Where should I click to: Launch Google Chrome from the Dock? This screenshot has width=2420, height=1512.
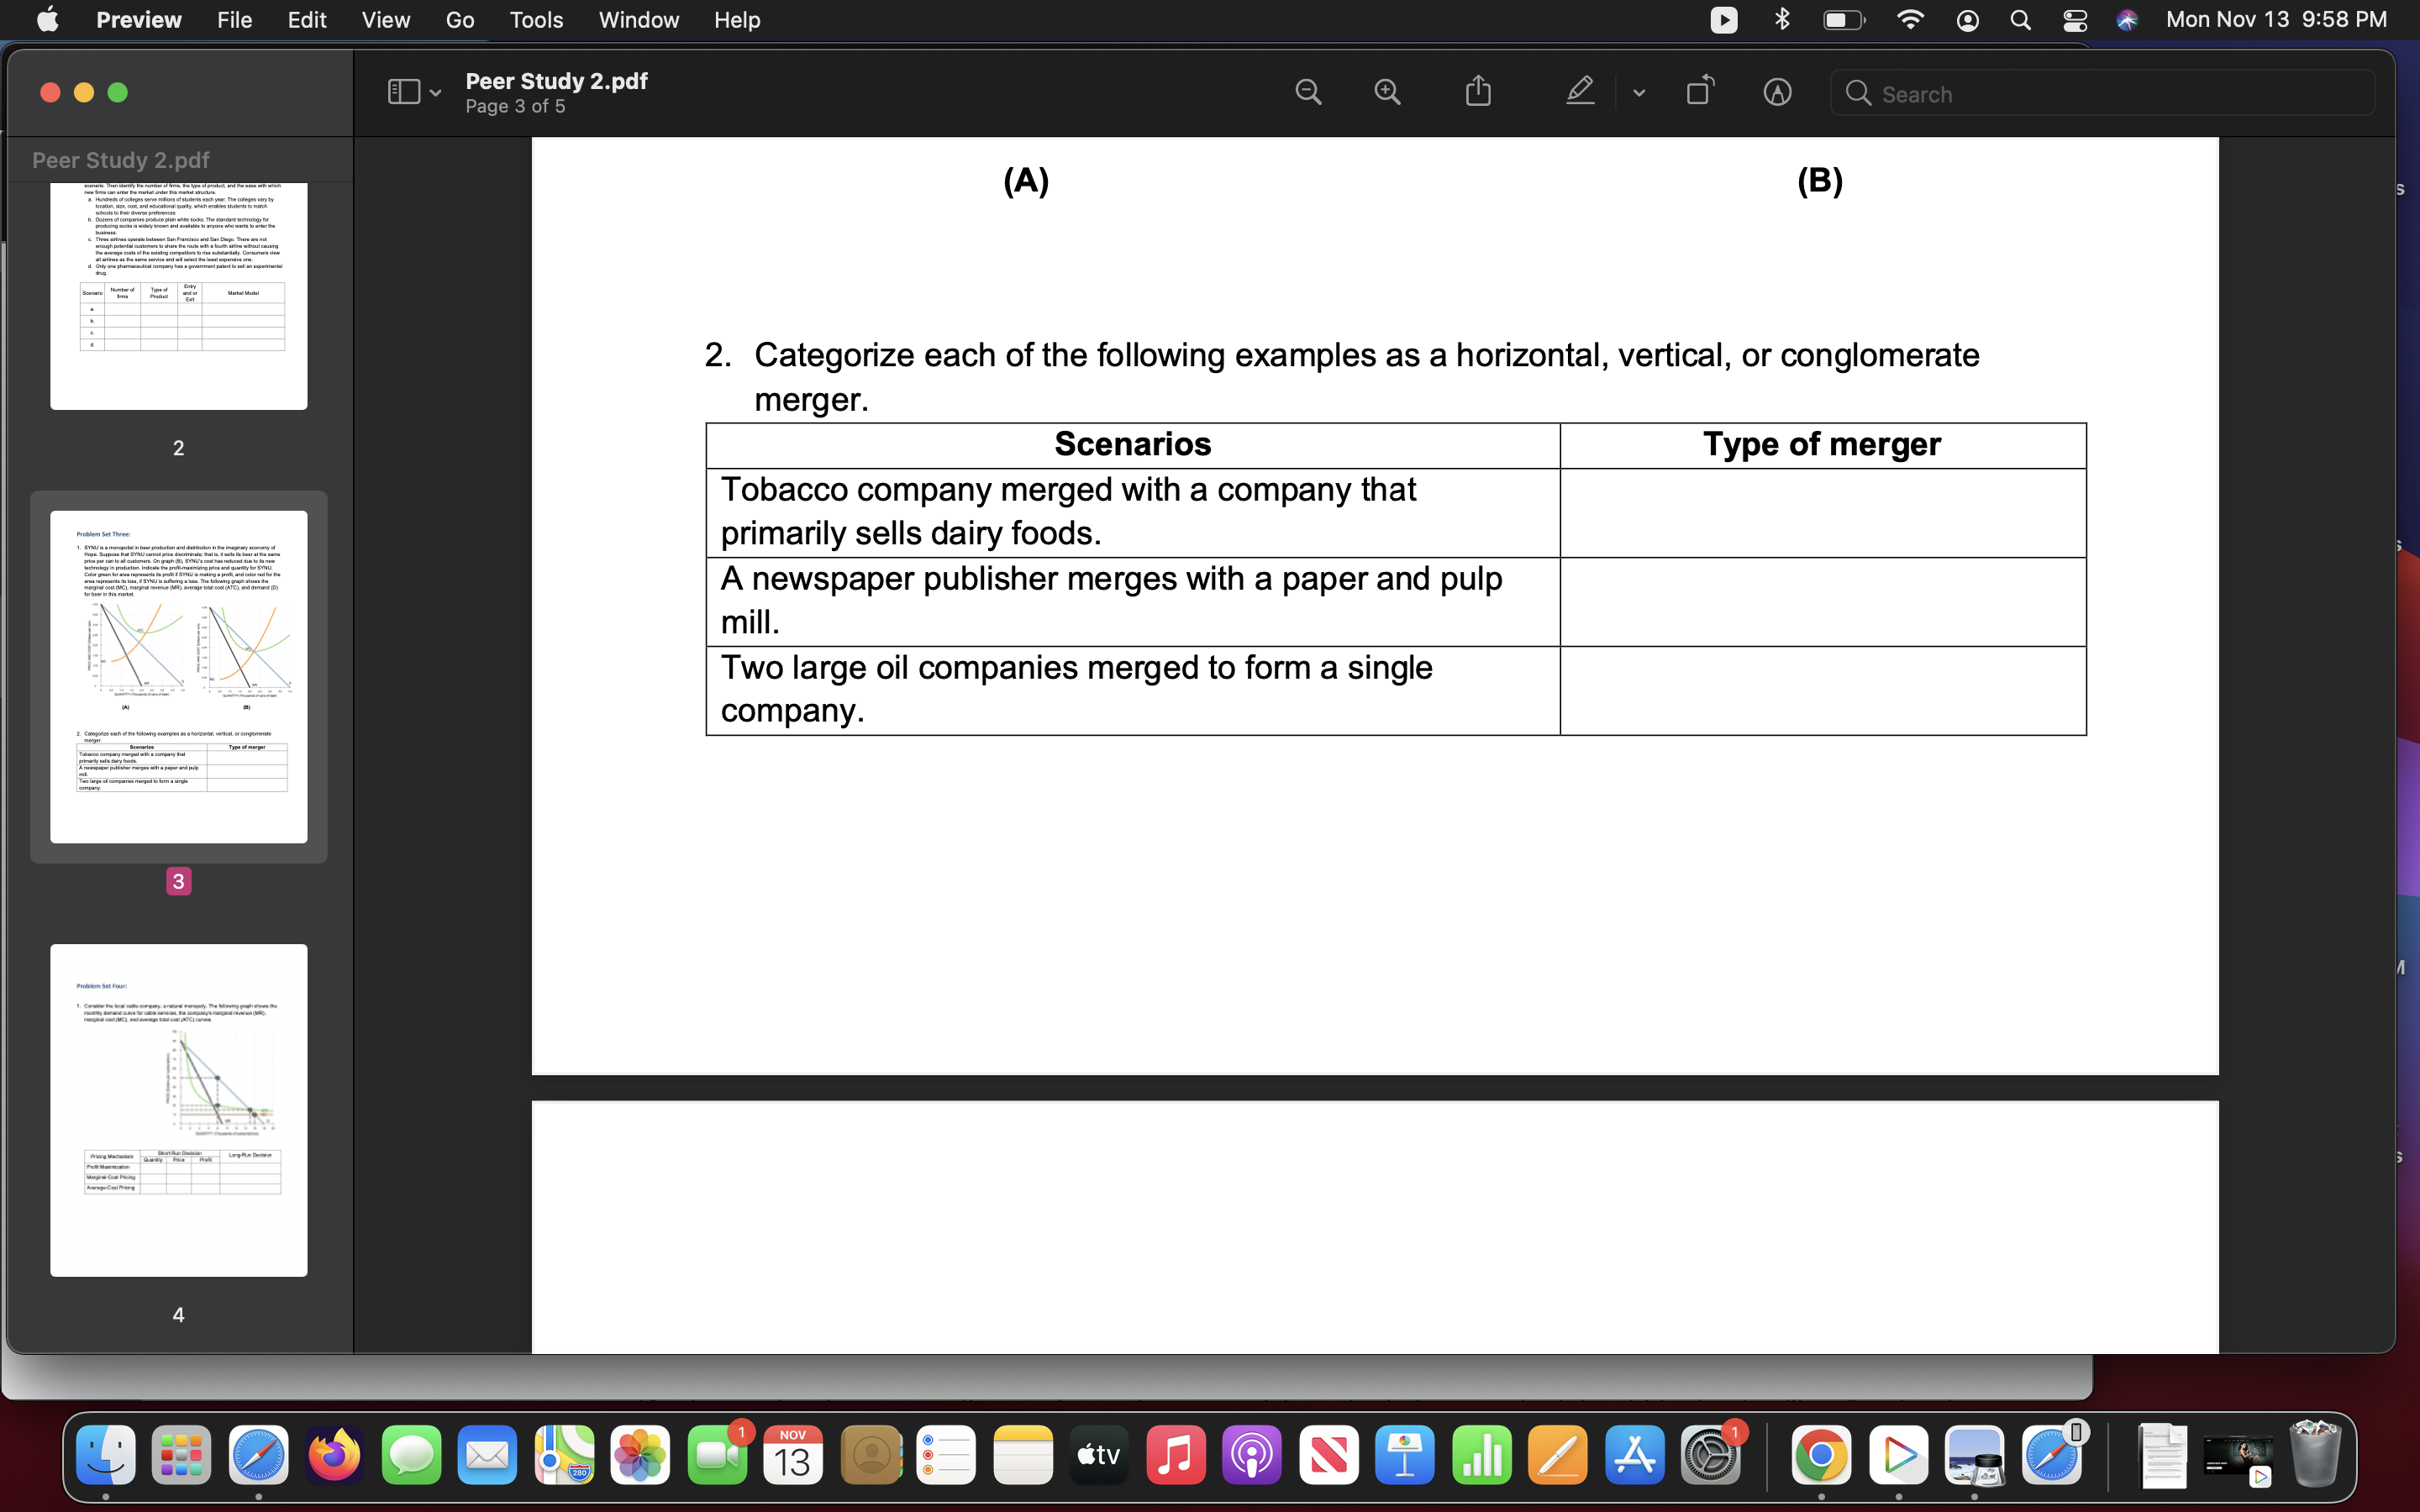pos(1823,1455)
